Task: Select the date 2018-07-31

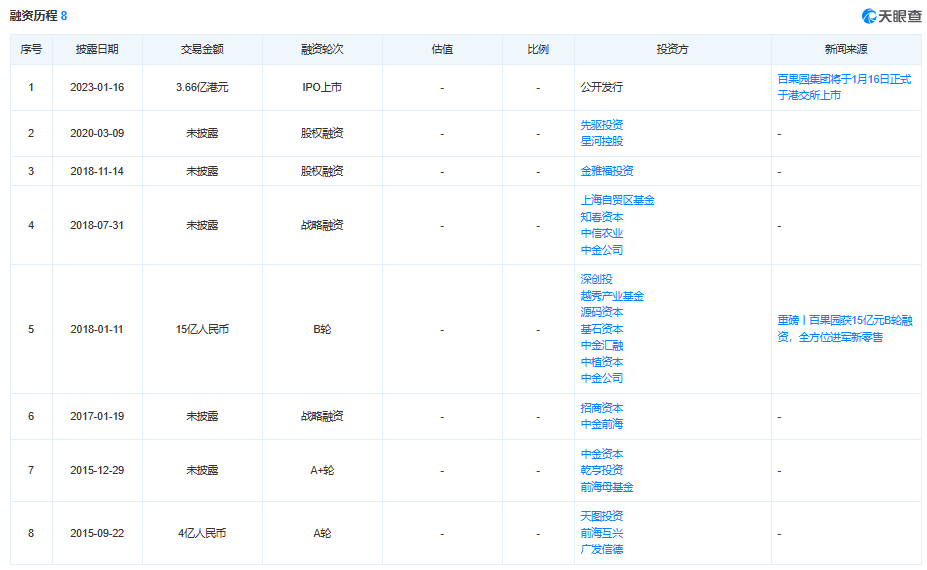Action: click(x=97, y=225)
